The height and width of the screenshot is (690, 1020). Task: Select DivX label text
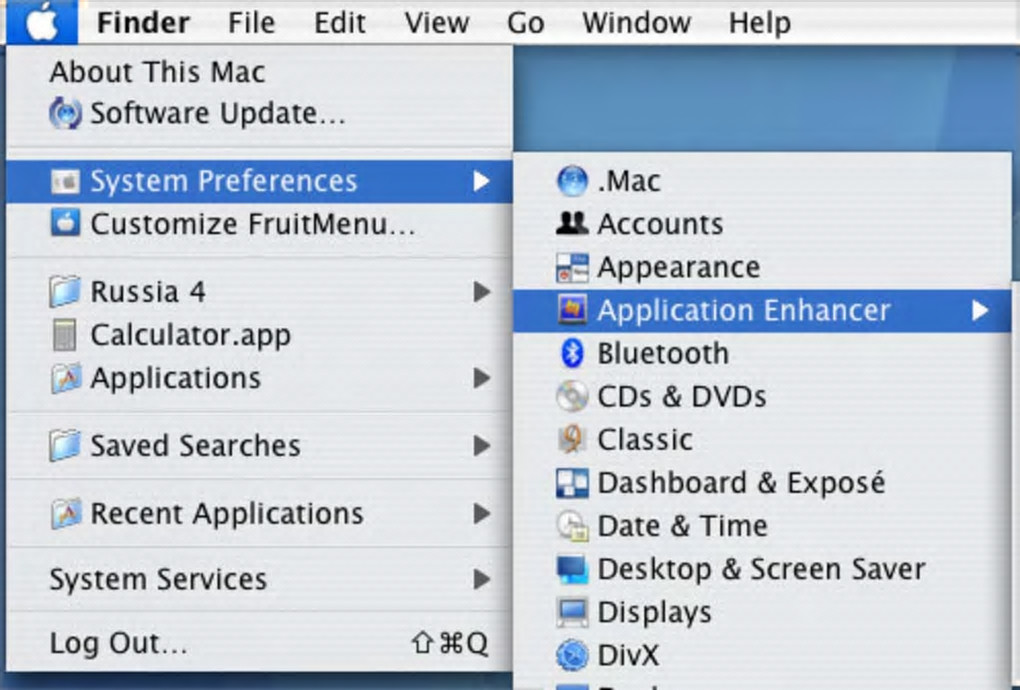628,656
